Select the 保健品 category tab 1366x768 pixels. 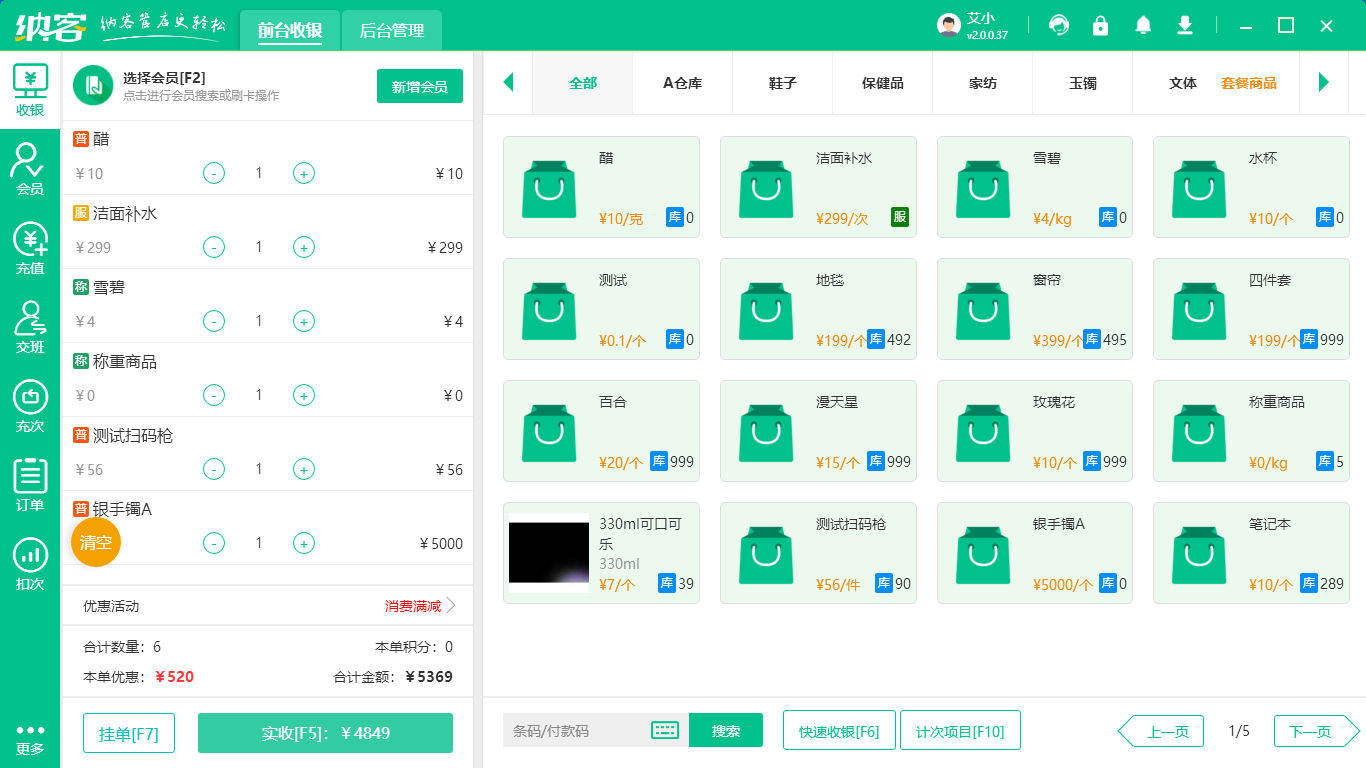click(x=882, y=83)
